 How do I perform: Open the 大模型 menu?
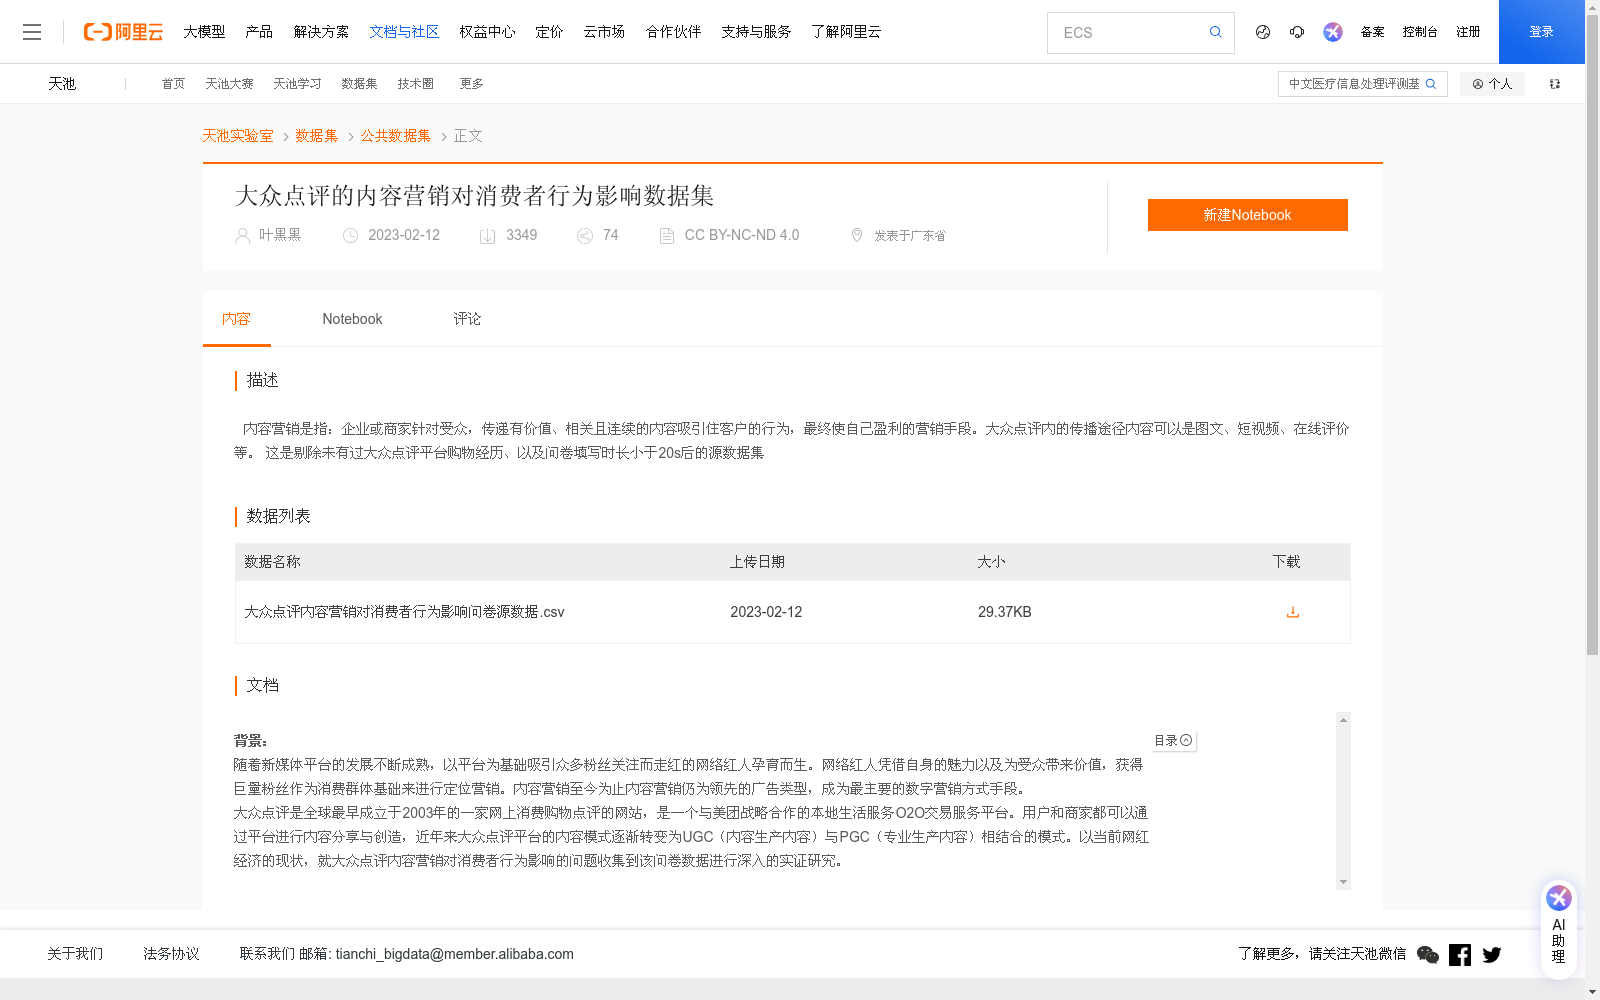point(204,32)
